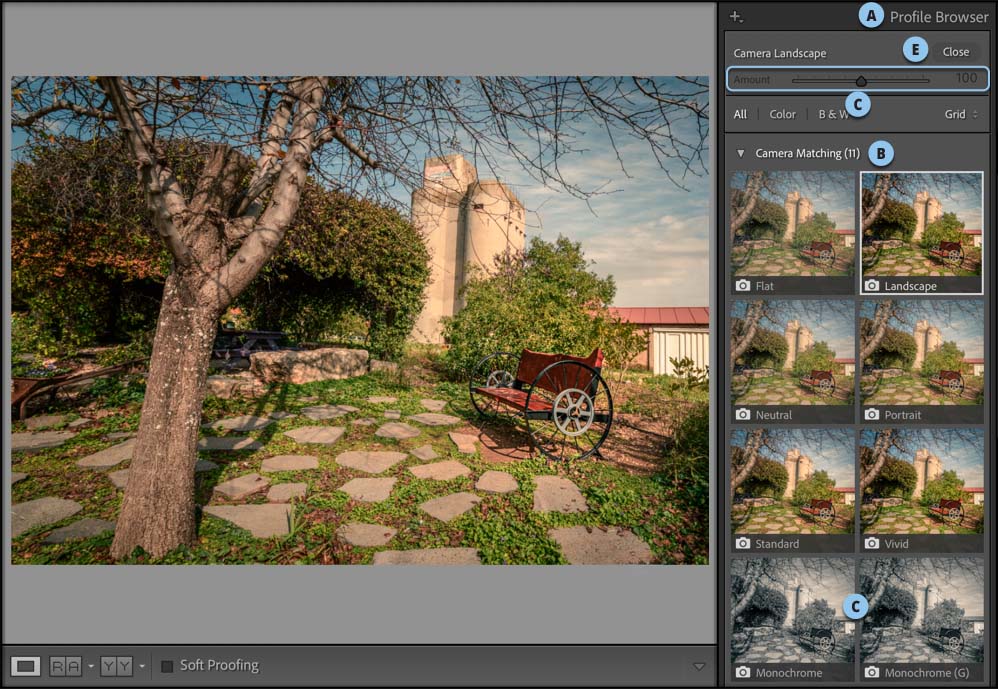Choose the Vivid profile thumbnail
998x689 pixels.
[921, 489]
